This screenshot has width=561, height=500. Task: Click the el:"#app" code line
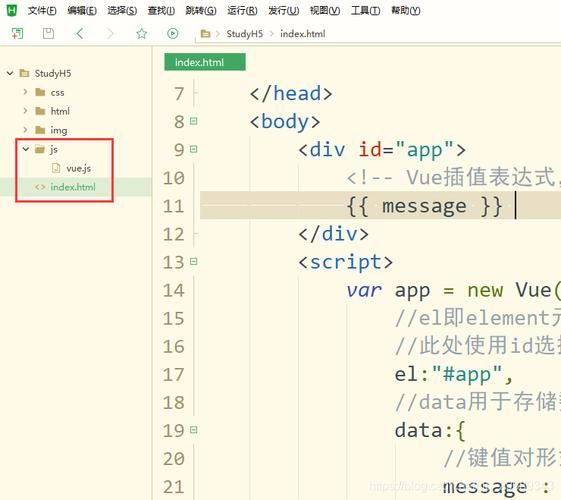point(454,374)
